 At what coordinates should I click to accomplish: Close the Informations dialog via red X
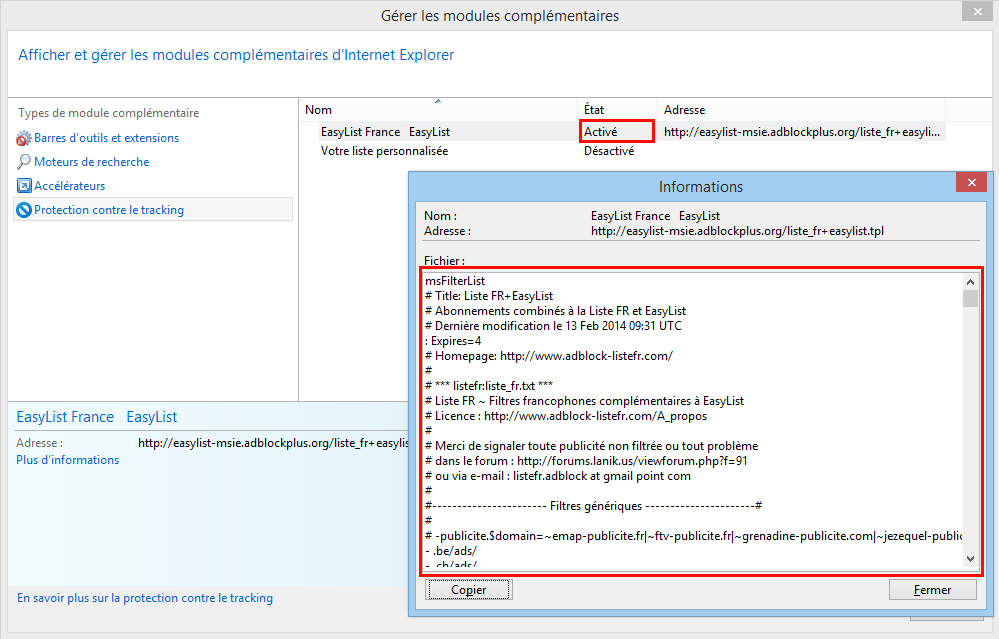(972, 182)
